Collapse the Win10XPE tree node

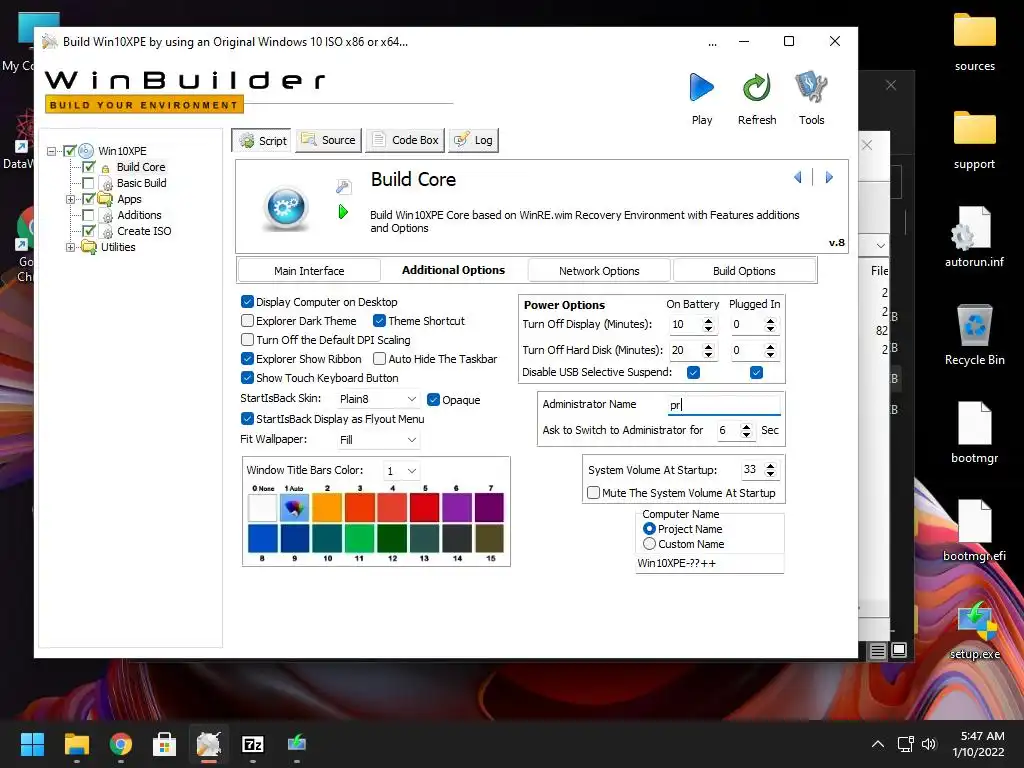point(52,151)
